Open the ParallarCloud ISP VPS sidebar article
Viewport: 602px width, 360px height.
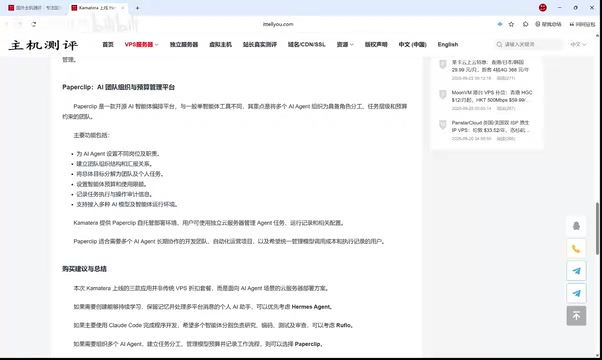[x=490, y=126]
